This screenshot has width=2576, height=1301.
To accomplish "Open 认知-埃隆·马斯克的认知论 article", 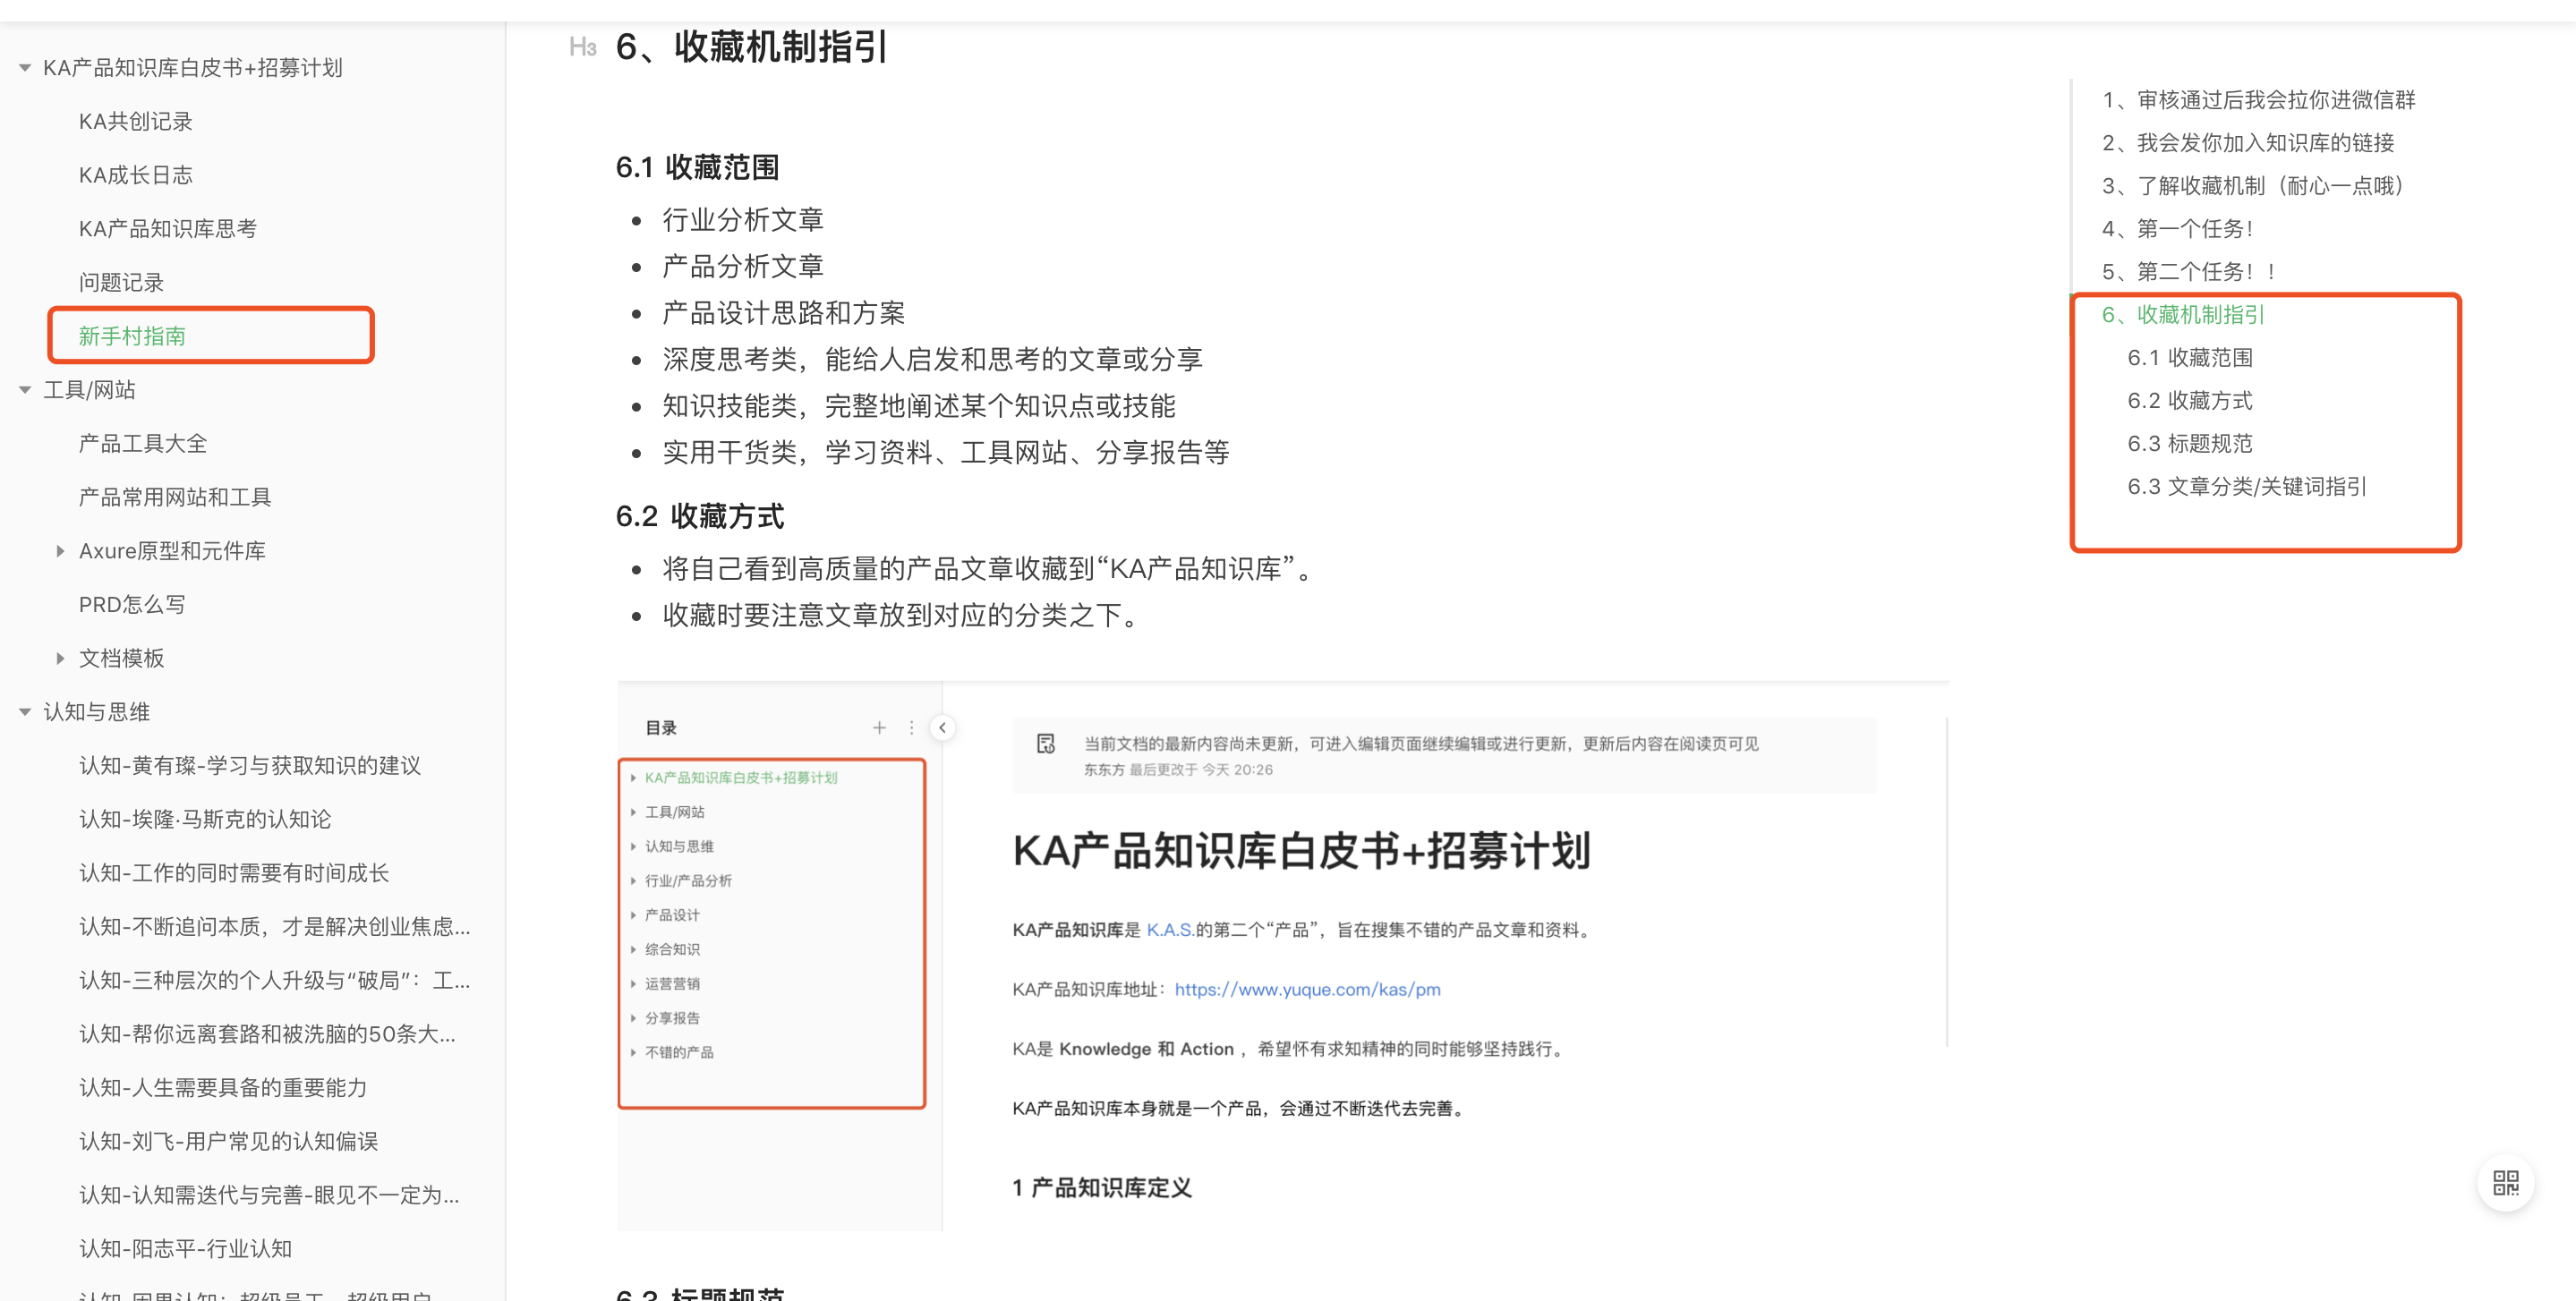I will [204, 819].
